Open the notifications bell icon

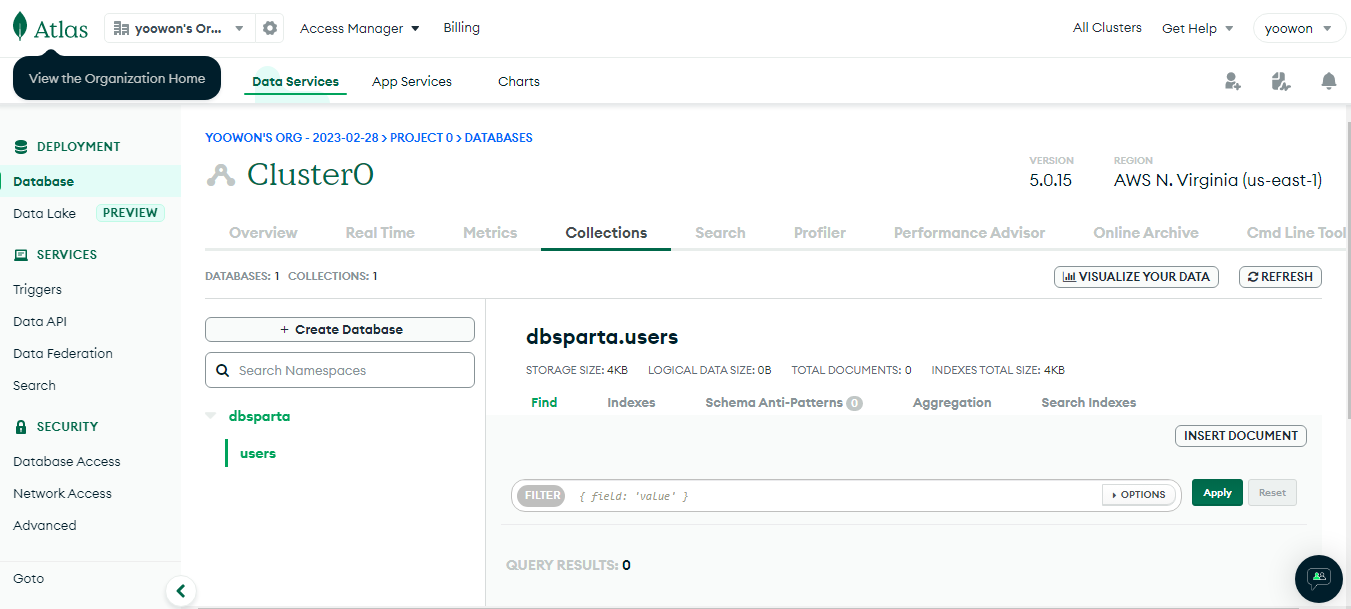pos(1328,81)
